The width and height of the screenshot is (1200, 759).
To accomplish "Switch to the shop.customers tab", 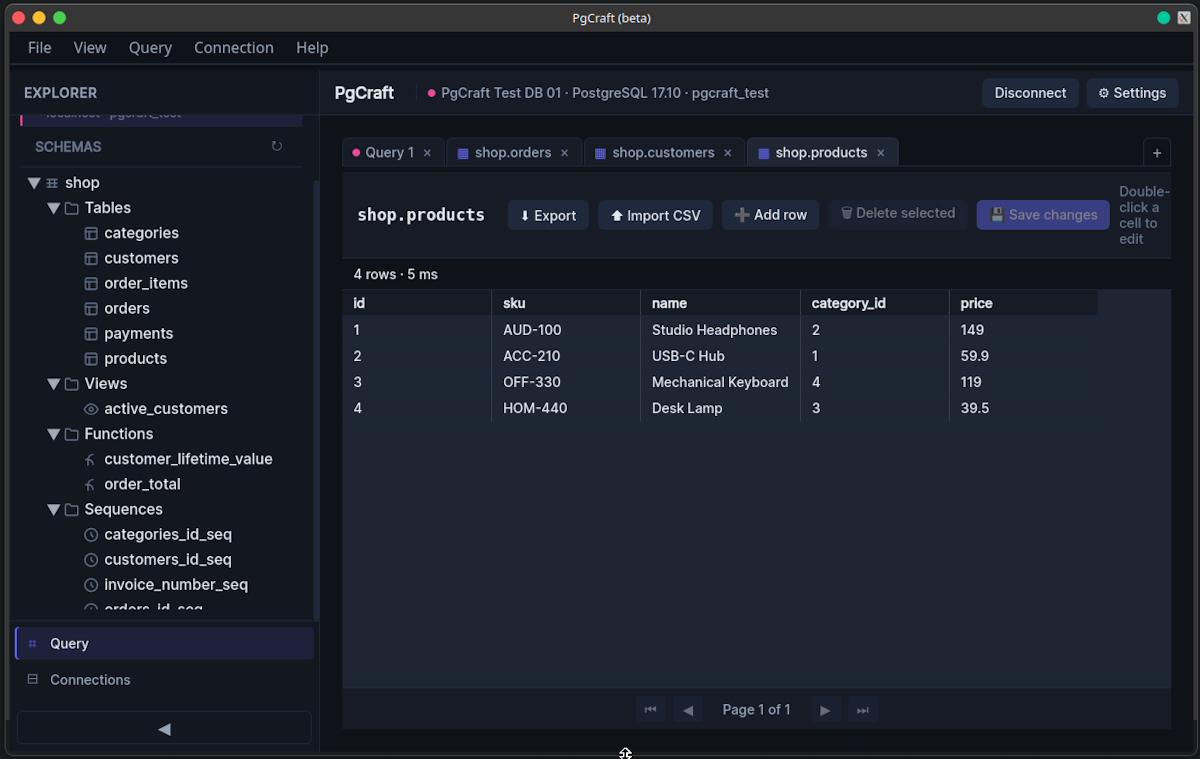I will coord(663,153).
